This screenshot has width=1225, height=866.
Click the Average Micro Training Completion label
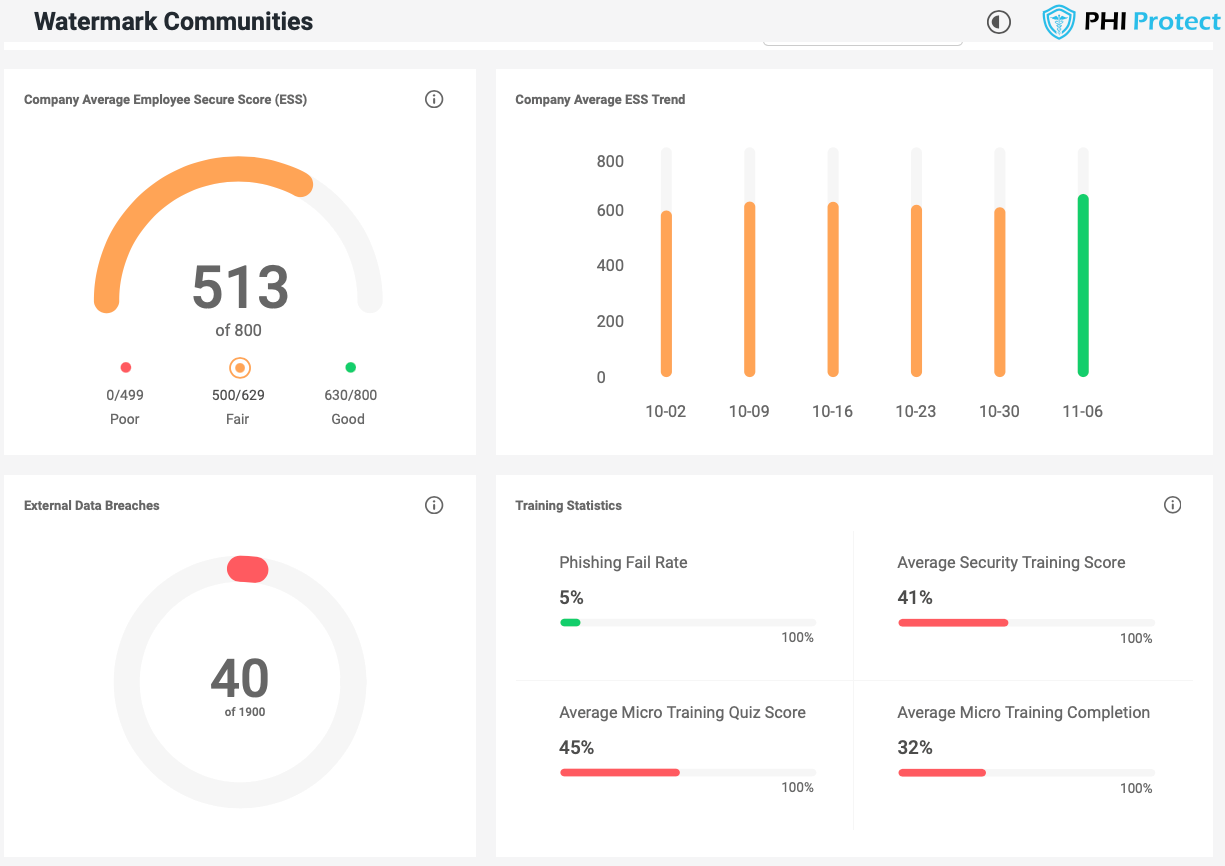pos(1024,712)
